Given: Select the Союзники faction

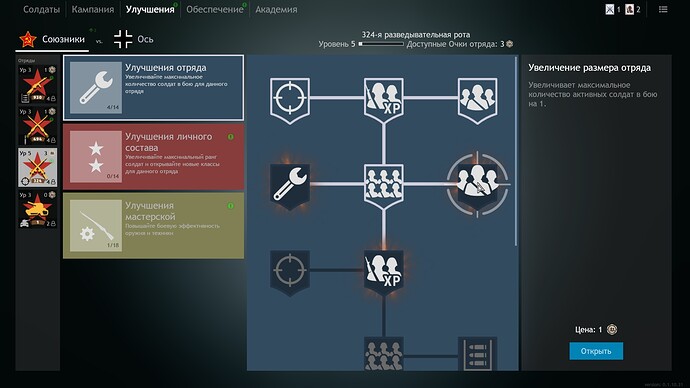Looking at the screenshot, I should click(52, 40).
